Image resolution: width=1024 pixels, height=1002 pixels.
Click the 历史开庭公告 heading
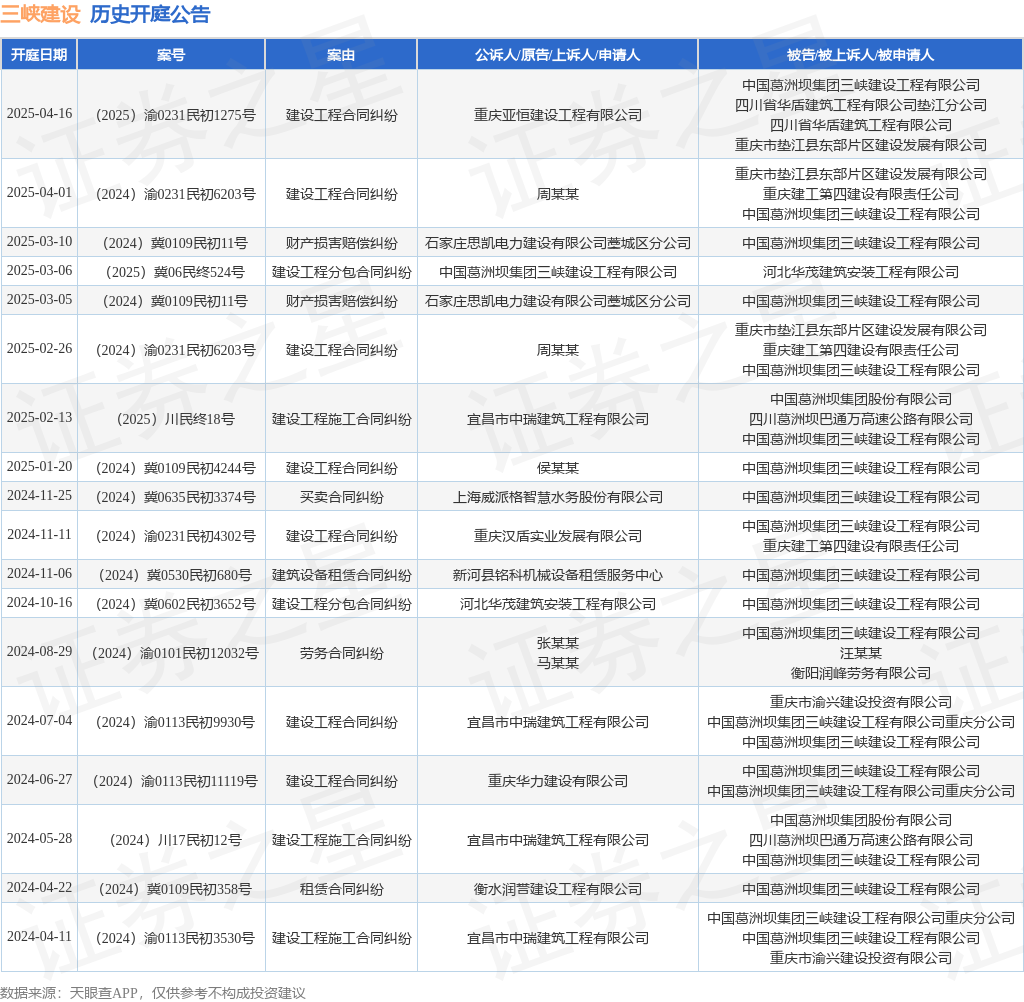pos(150,14)
